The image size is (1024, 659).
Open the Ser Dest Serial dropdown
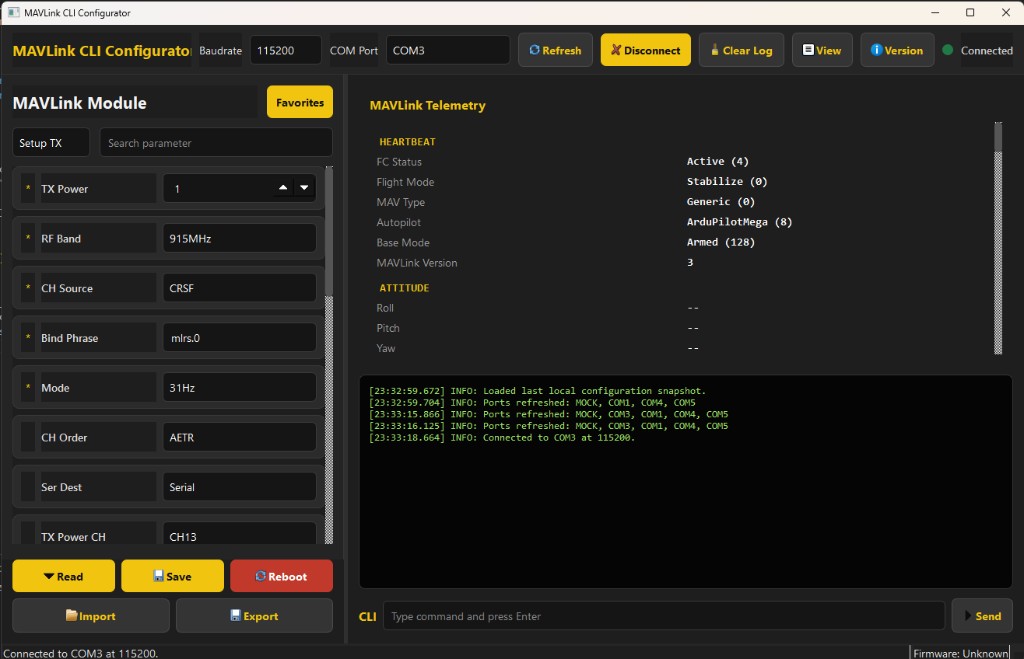tap(239, 487)
